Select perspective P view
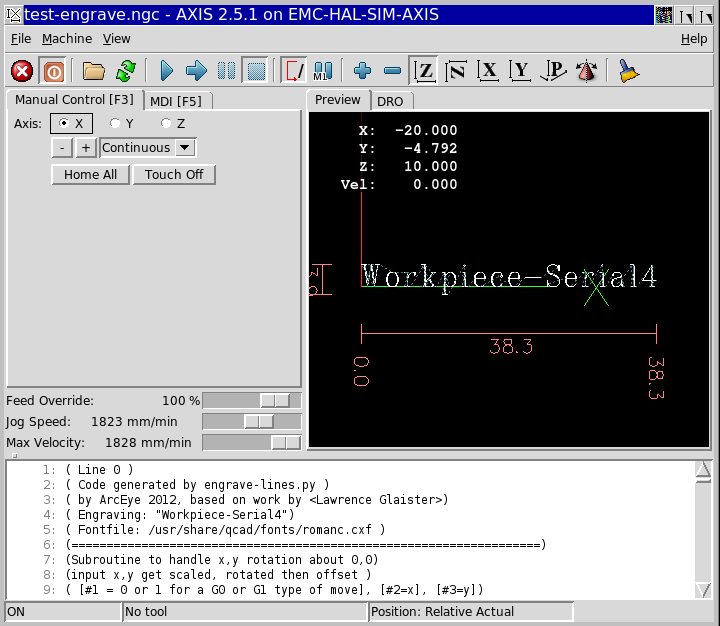Viewport: 720px width, 626px height. [553, 71]
